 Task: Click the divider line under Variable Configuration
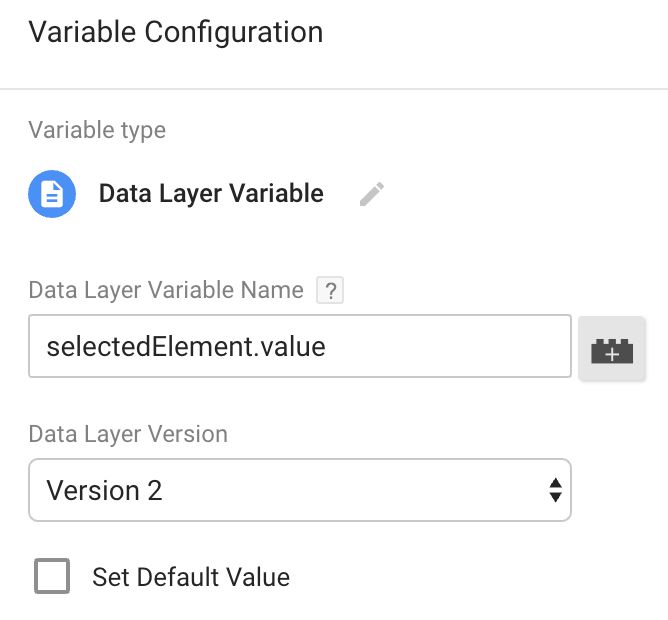(x=334, y=89)
